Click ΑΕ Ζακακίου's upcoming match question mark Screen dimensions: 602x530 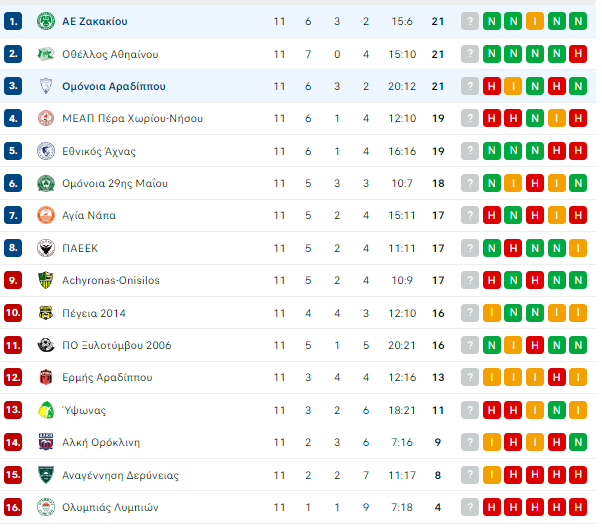(470, 21)
